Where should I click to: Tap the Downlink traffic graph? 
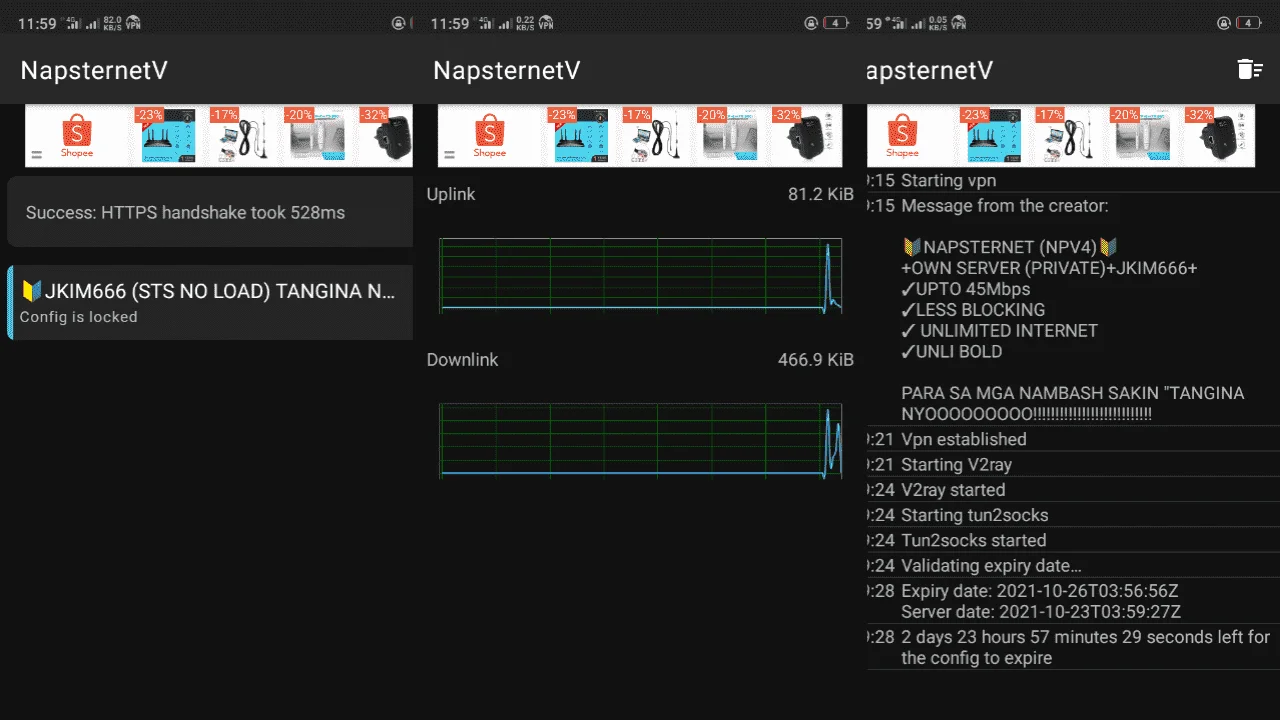tap(640, 441)
